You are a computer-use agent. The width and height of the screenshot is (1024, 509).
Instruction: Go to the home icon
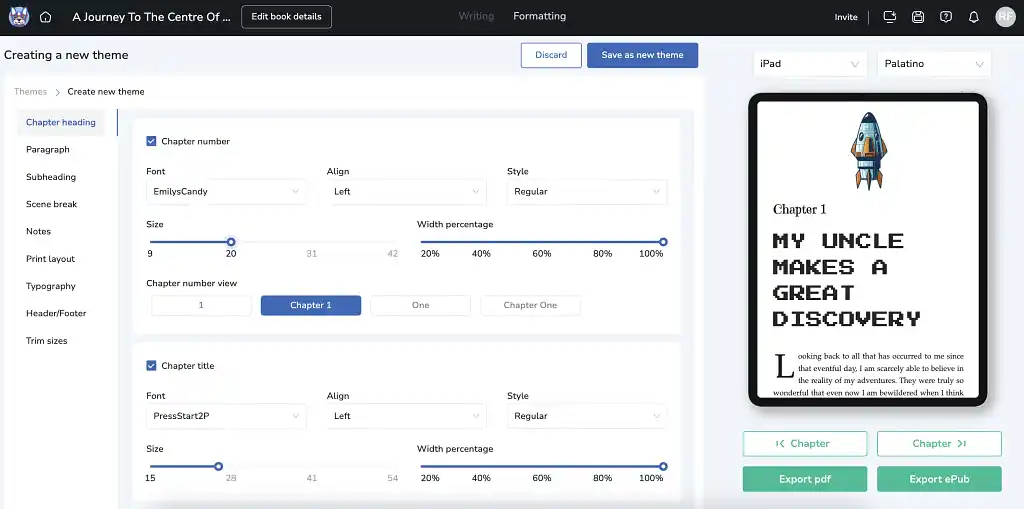point(45,17)
